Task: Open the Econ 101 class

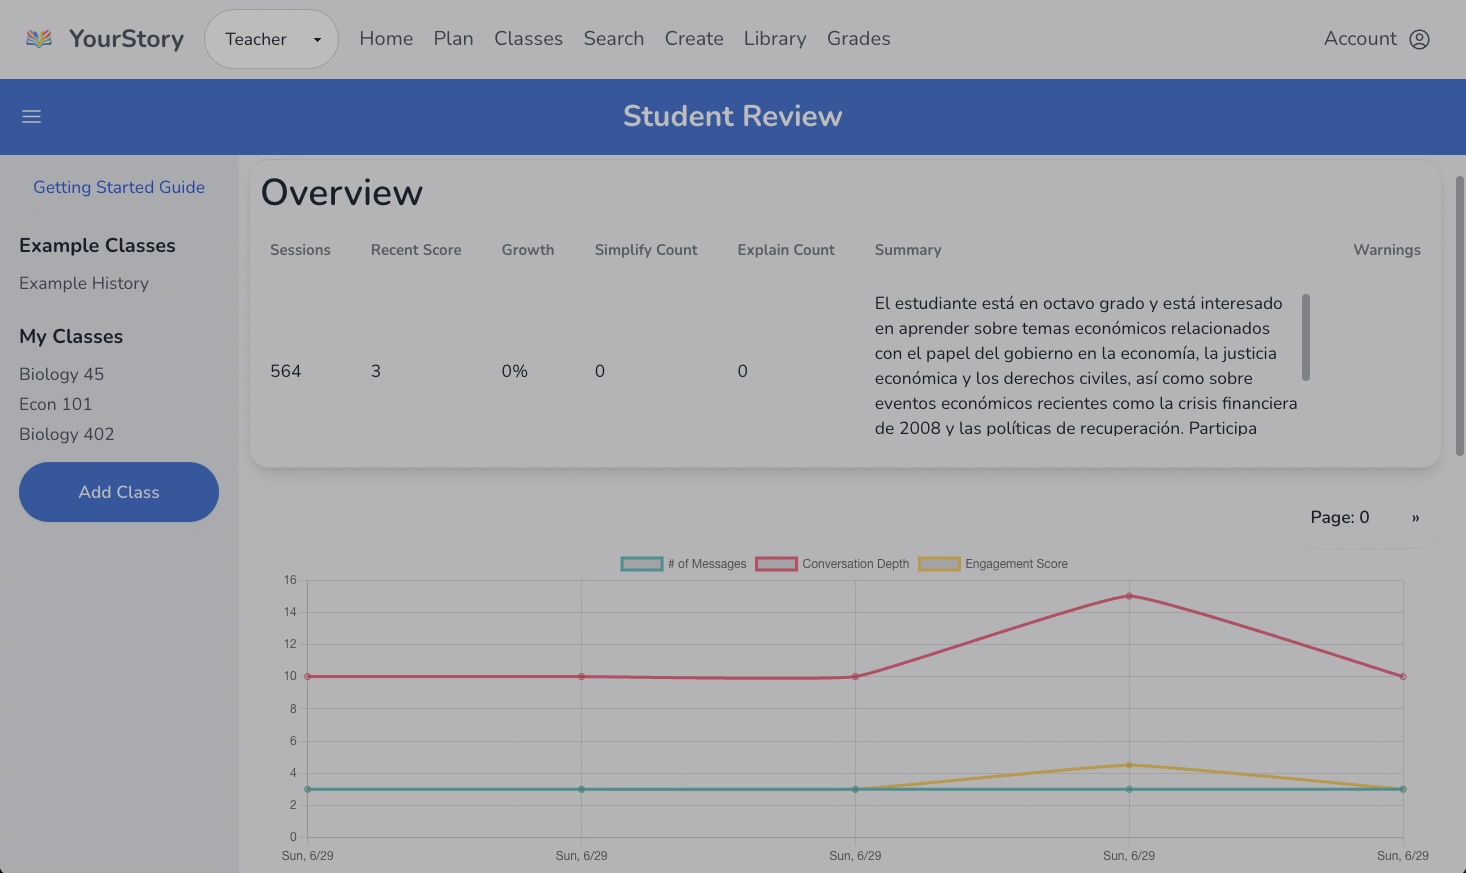Action: (x=56, y=404)
